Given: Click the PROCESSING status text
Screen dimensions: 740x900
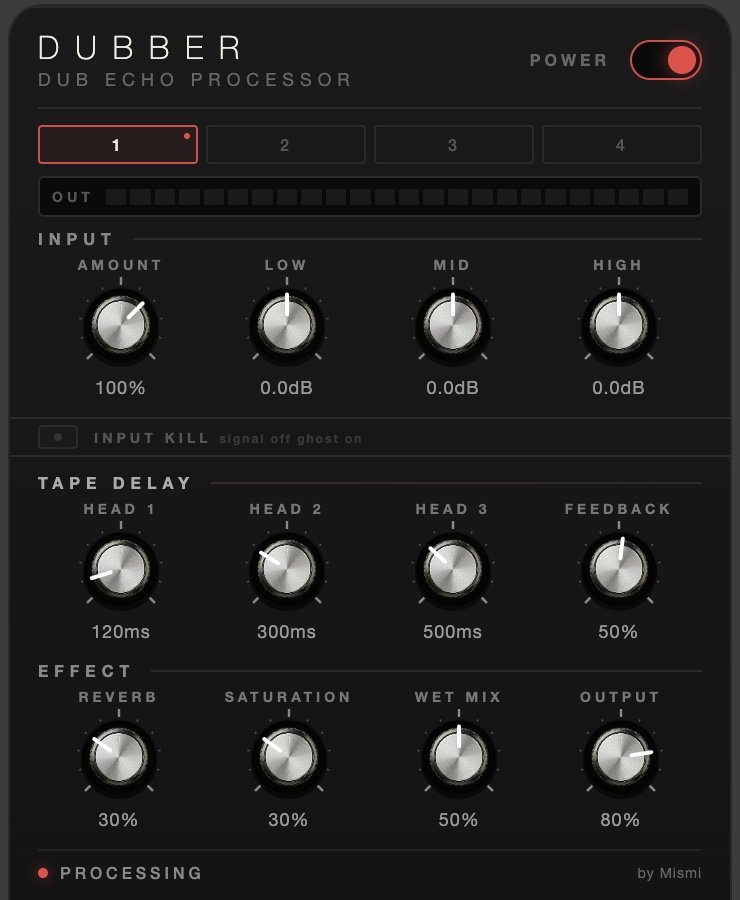Looking at the screenshot, I should (131, 873).
